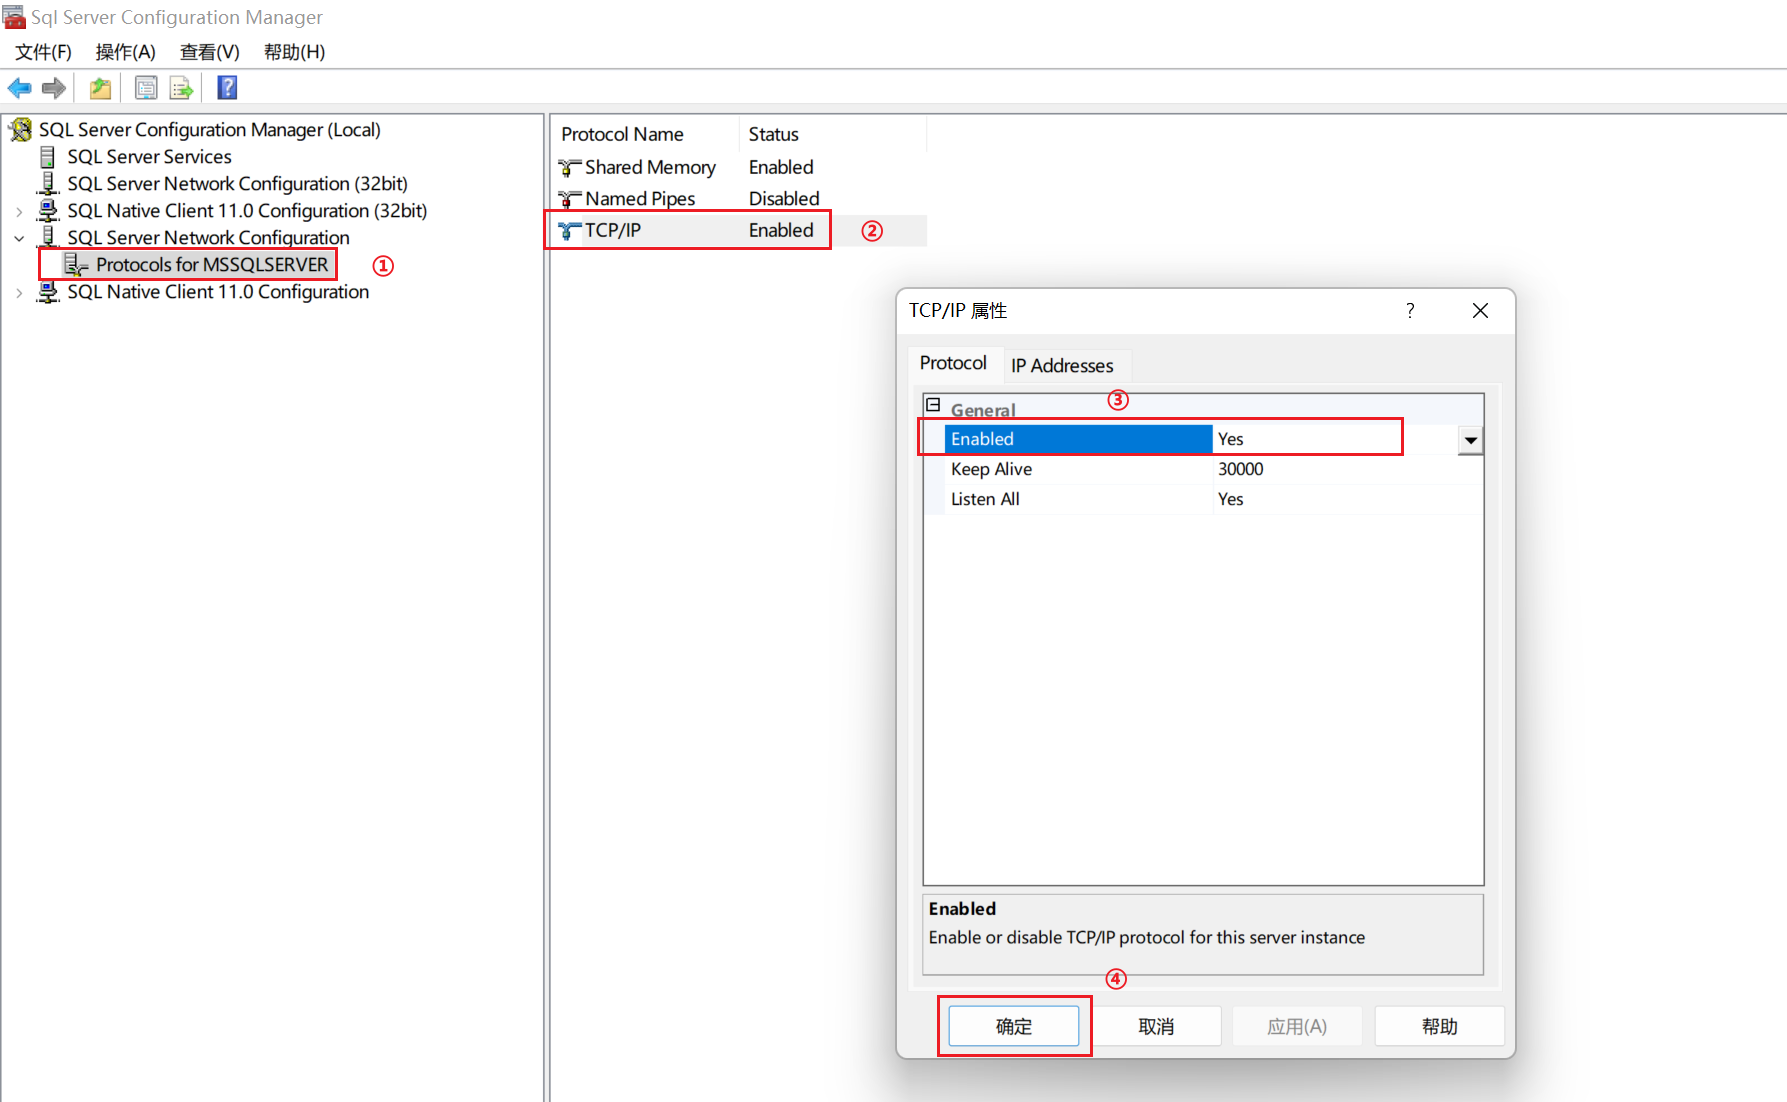Image resolution: width=1787 pixels, height=1102 pixels.
Task: Click the Listen All value Yes
Action: pos(1230,499)
